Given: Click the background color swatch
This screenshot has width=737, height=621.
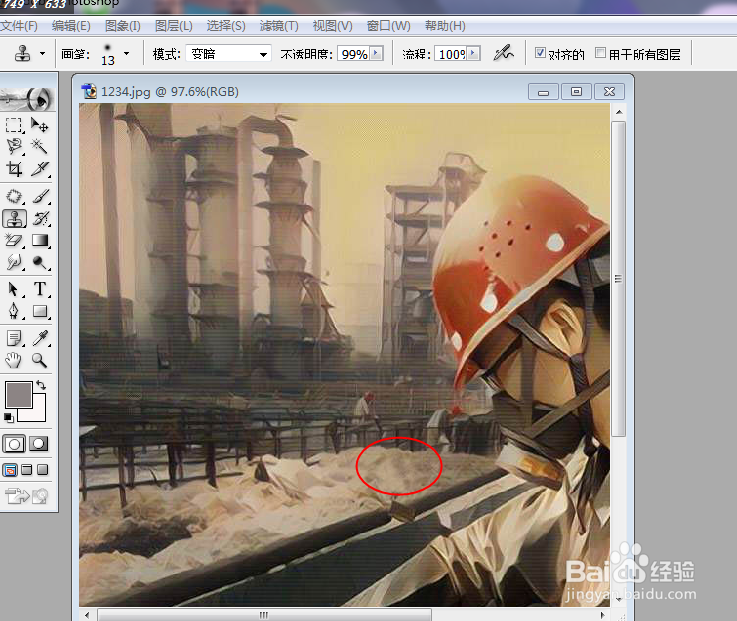Looking at the screenshot, I should coord(39,414).
